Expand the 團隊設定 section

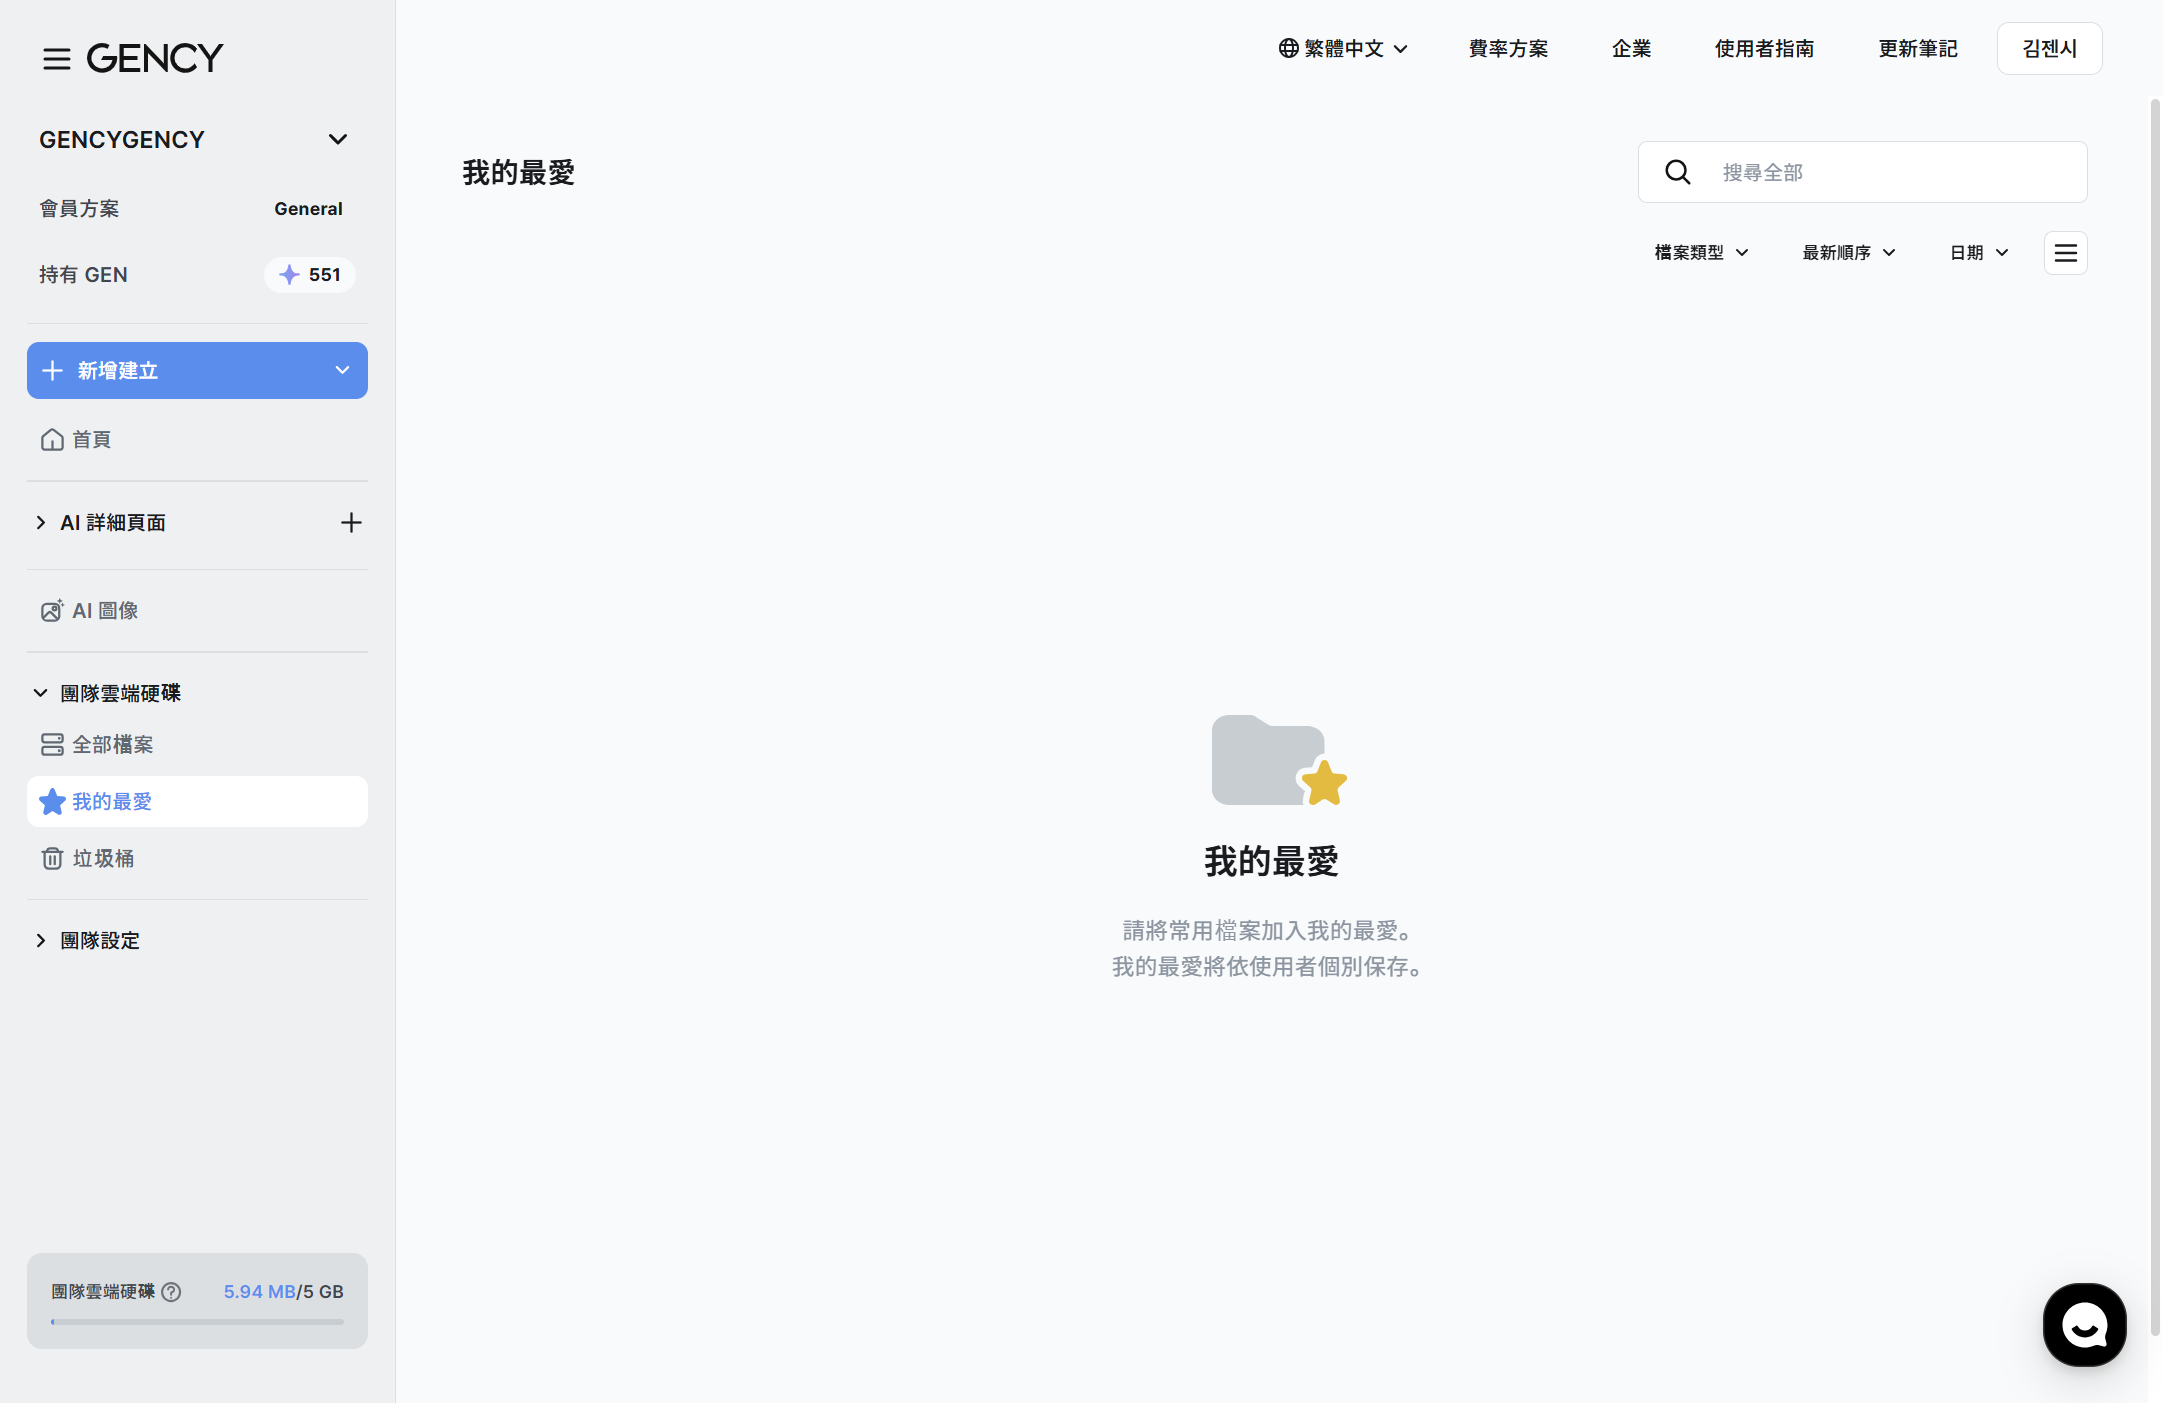pos(41,941)
